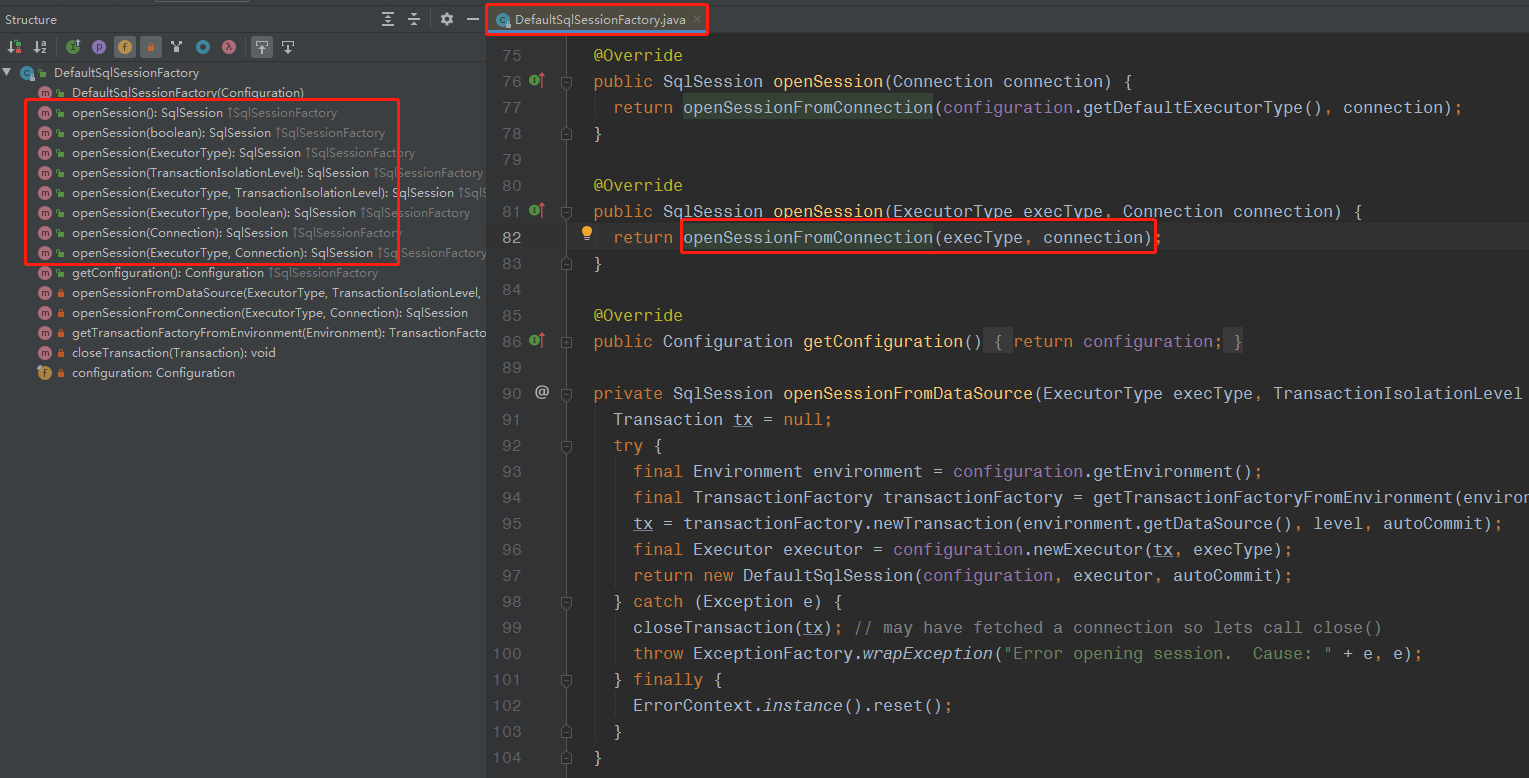Collapse try block fold marker at line 92
This screenshot has width=1529, height=778.
pos(566,446)
